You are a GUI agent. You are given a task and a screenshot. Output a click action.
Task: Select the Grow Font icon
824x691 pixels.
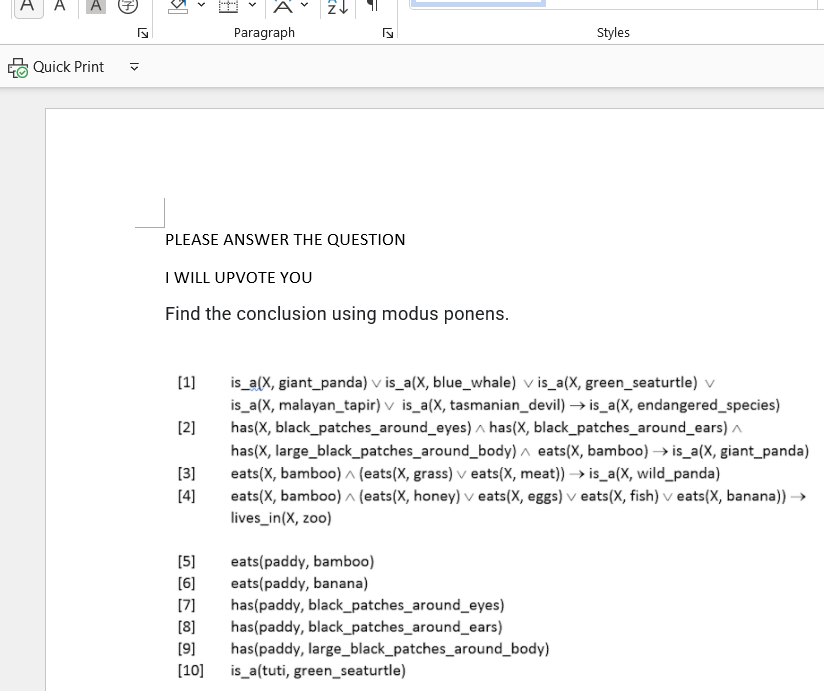coord(27,7)
